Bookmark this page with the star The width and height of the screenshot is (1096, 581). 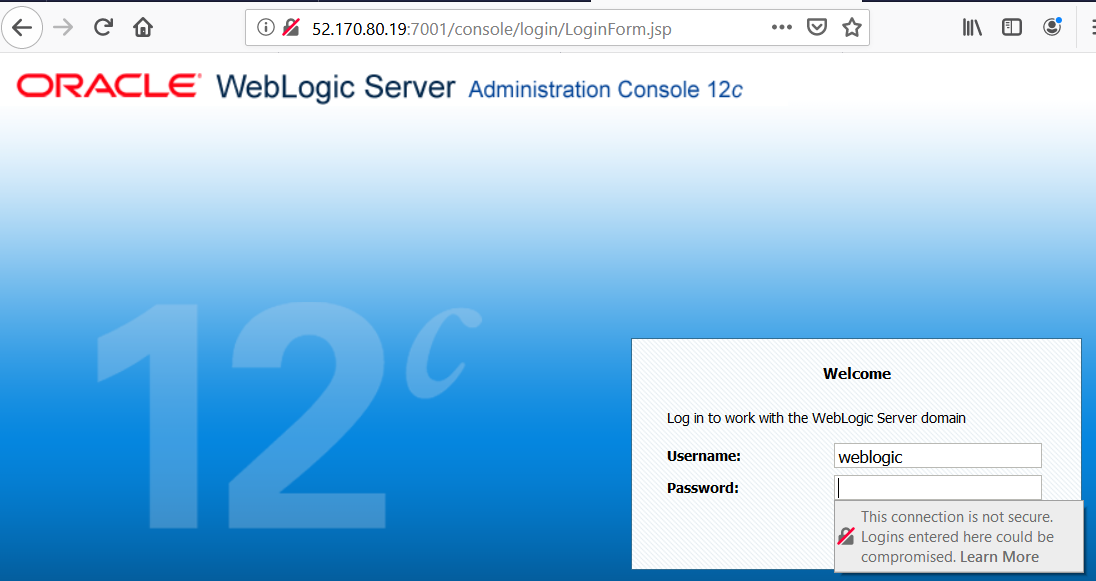click(851, 28)
